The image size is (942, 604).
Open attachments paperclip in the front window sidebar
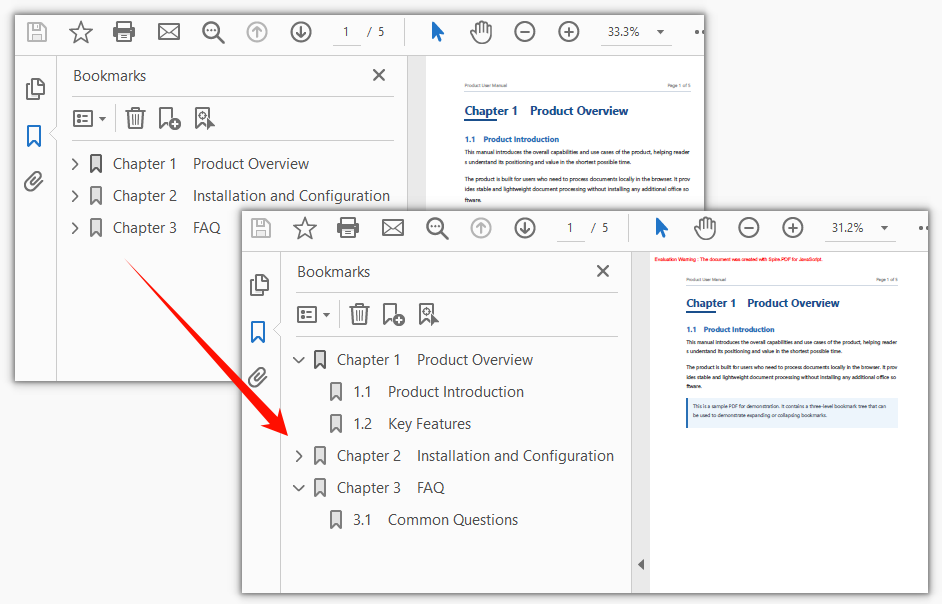click(x=258, y=377)
